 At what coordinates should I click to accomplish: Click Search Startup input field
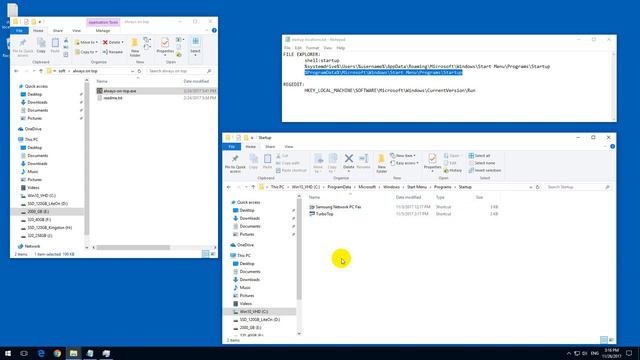point(578,187)
